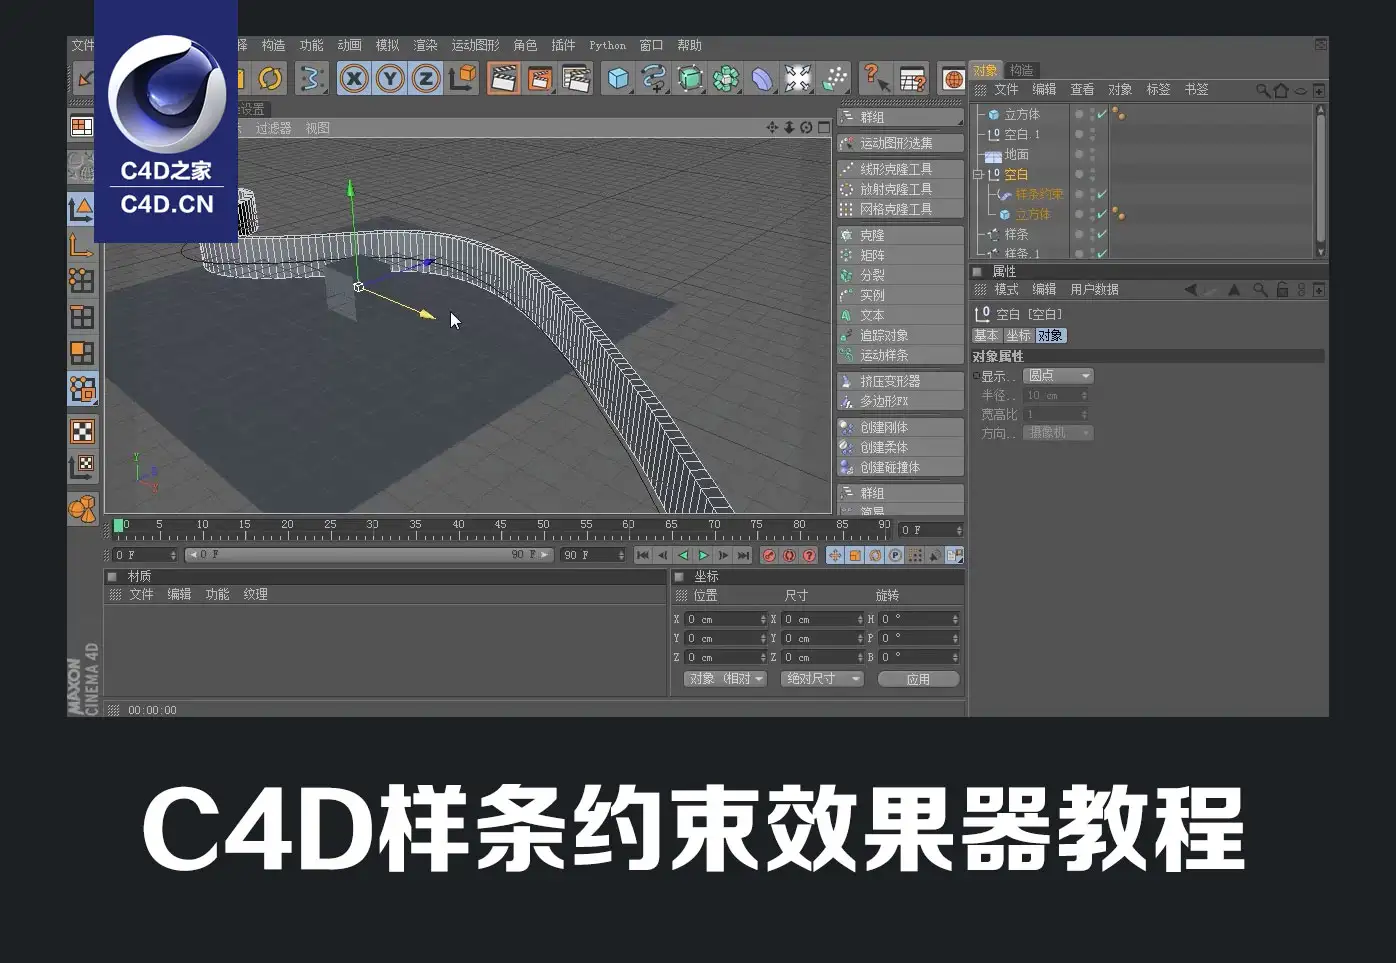
Task: Activate the context help question-mark cursor
Action: coord(876,78)
